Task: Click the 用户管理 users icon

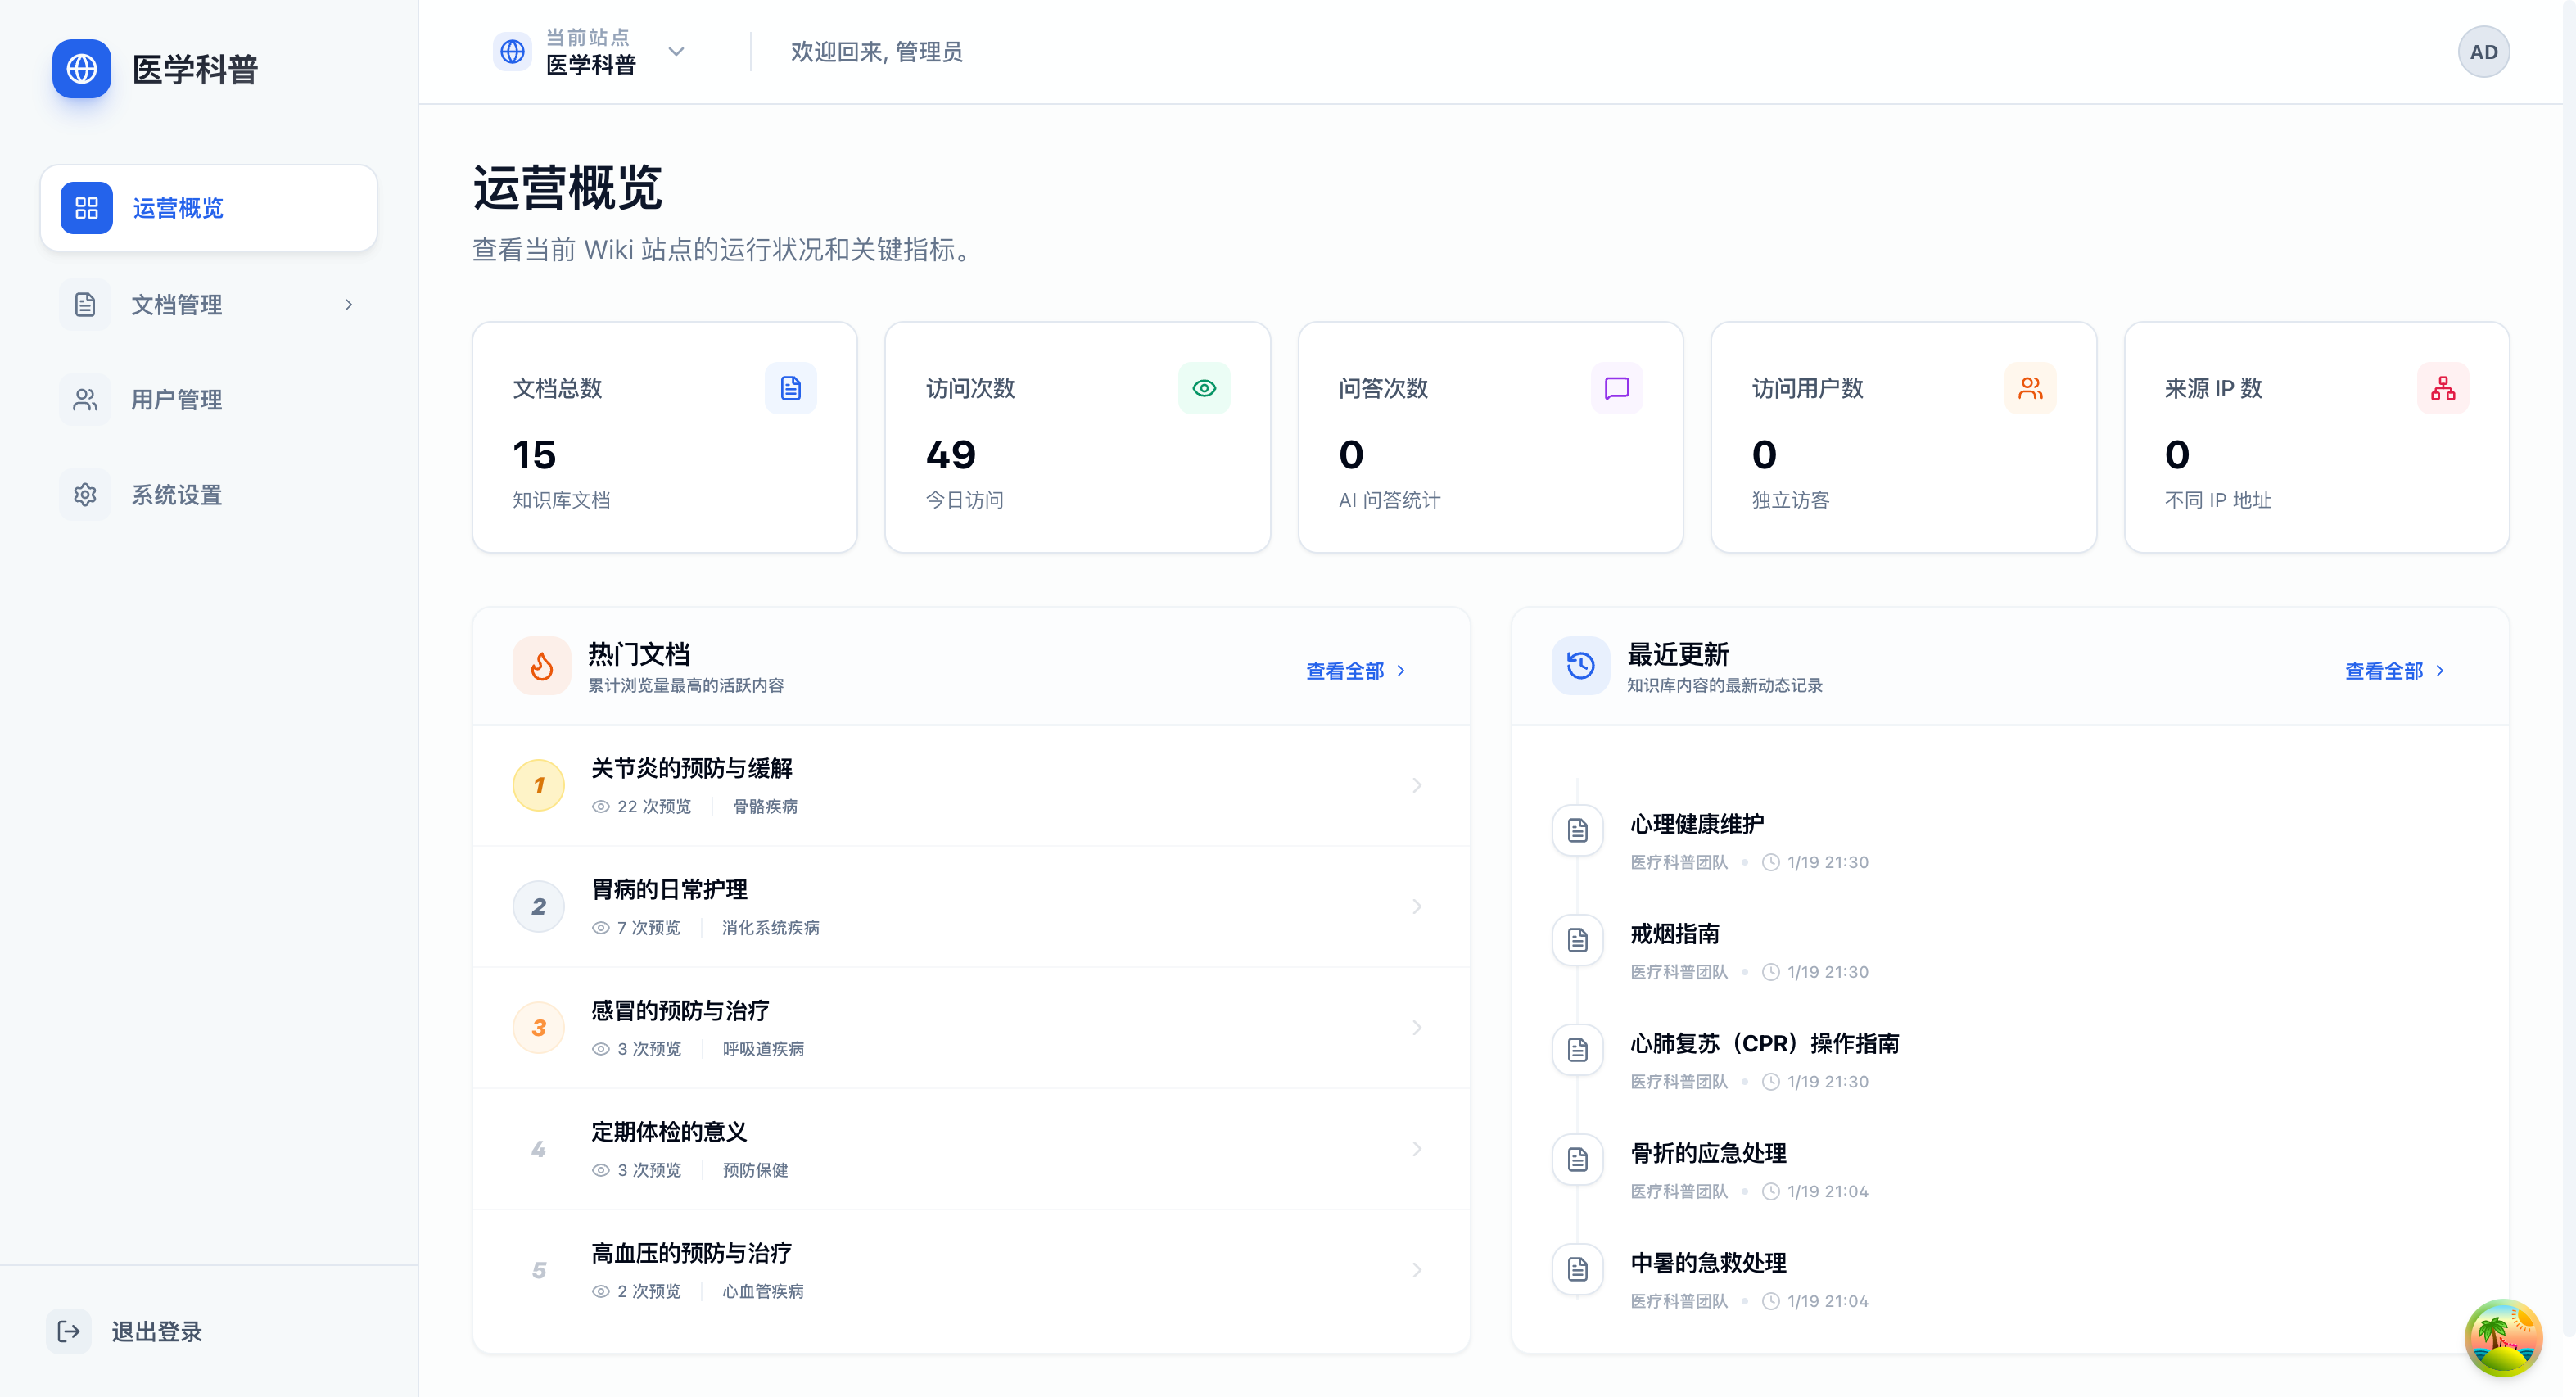Action: pos(85,399)
